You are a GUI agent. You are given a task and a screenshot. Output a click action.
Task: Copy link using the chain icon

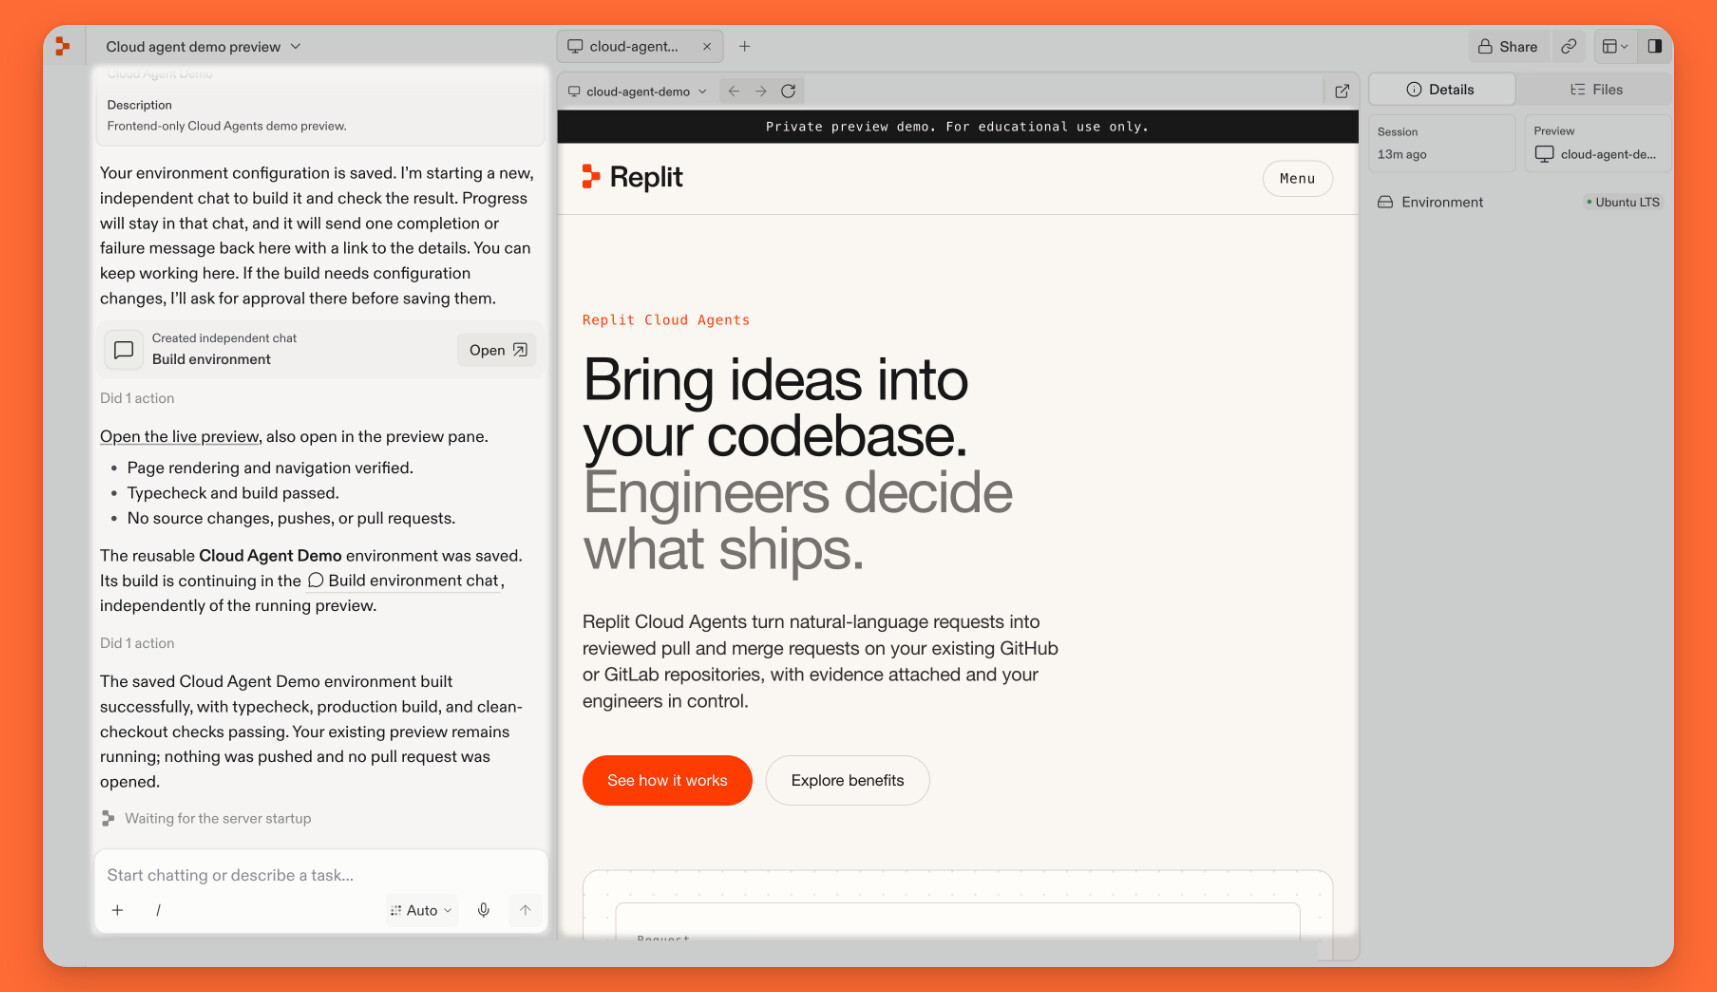coord(1569,46)
